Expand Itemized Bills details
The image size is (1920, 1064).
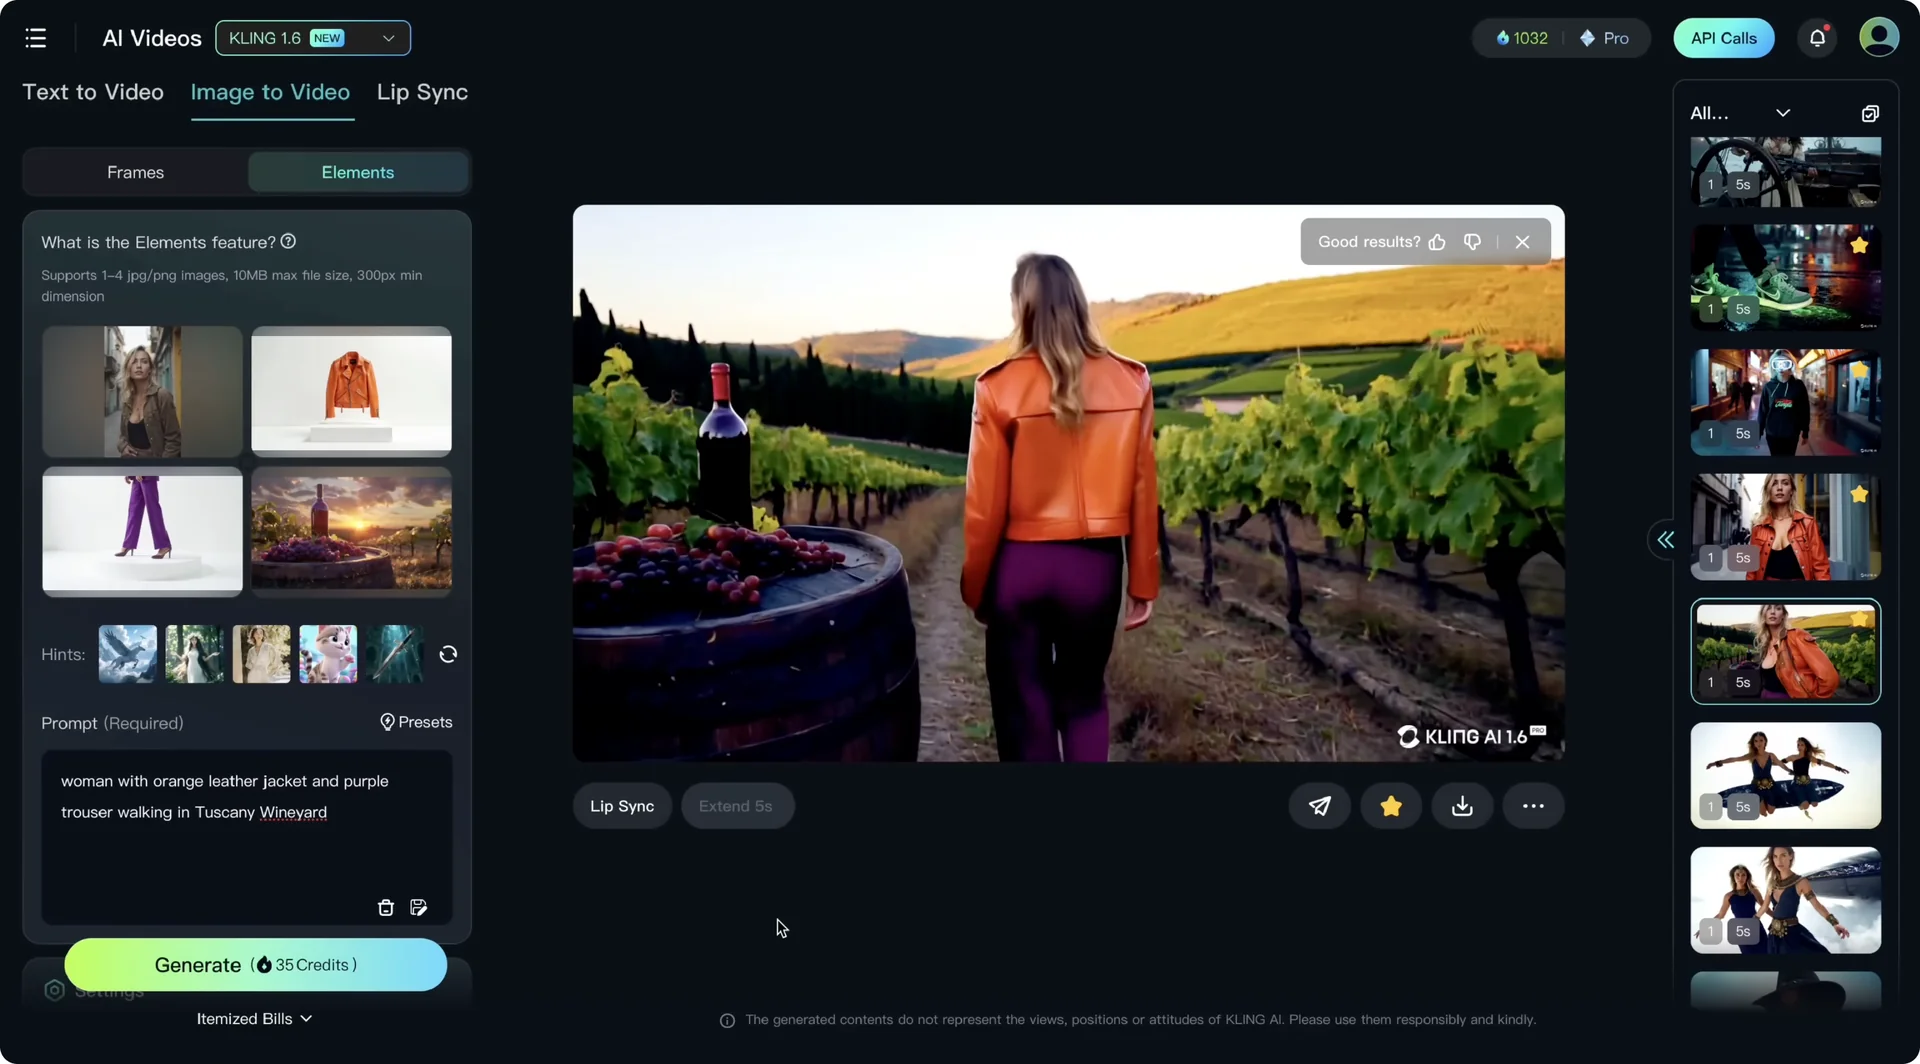254,1018
